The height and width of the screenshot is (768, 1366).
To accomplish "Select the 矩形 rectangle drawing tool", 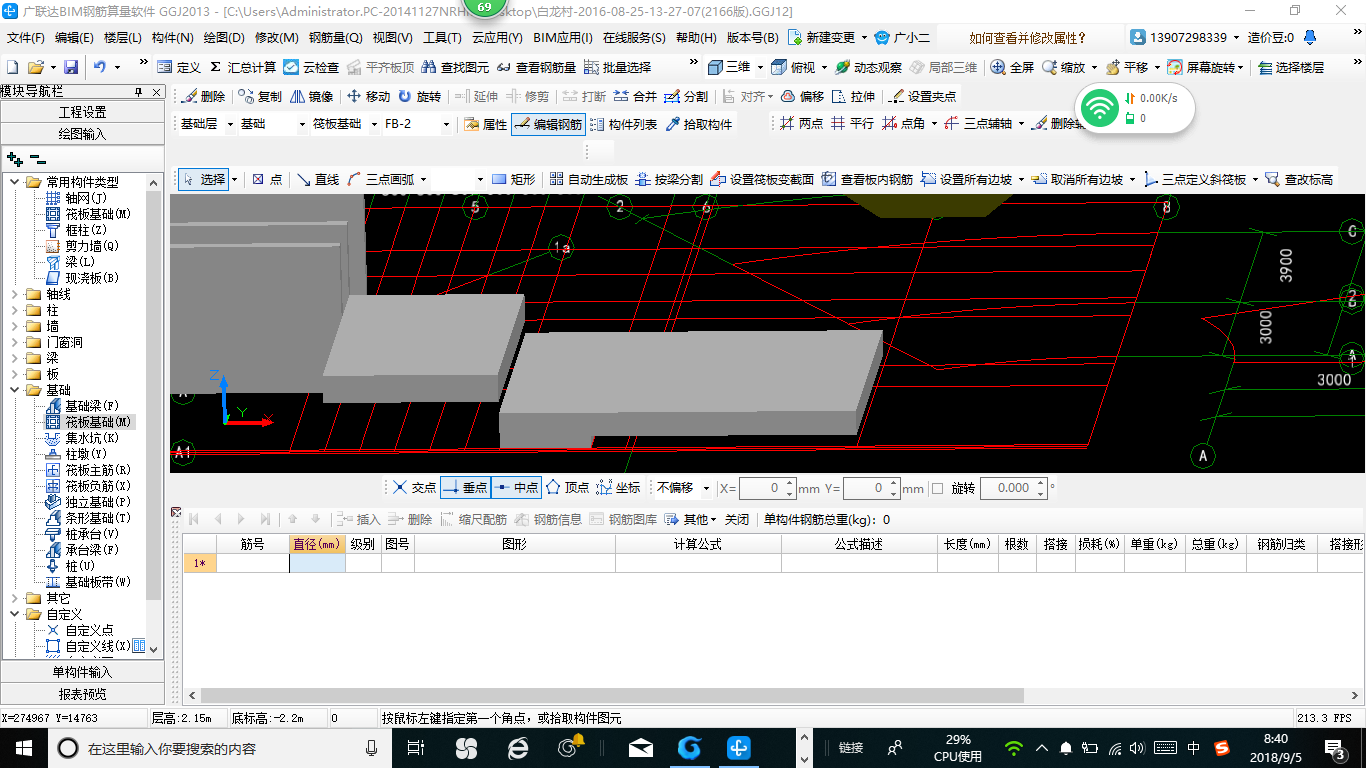I will 514,179.
